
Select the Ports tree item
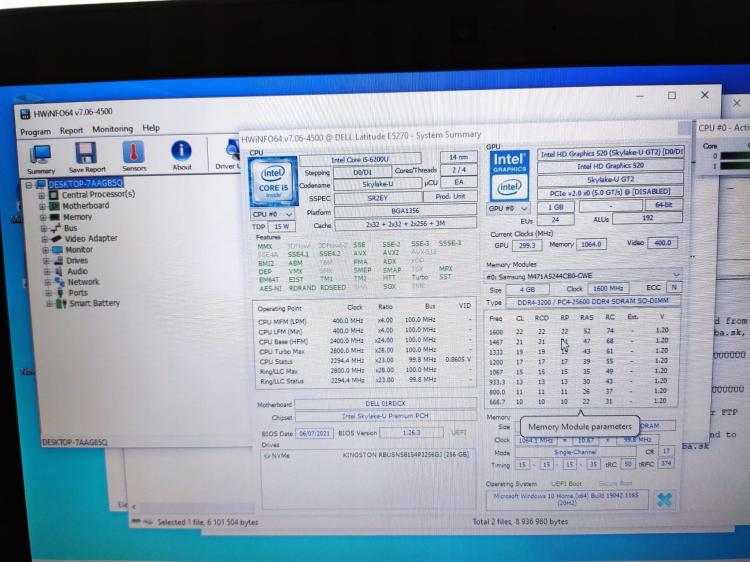coord(78,292)
